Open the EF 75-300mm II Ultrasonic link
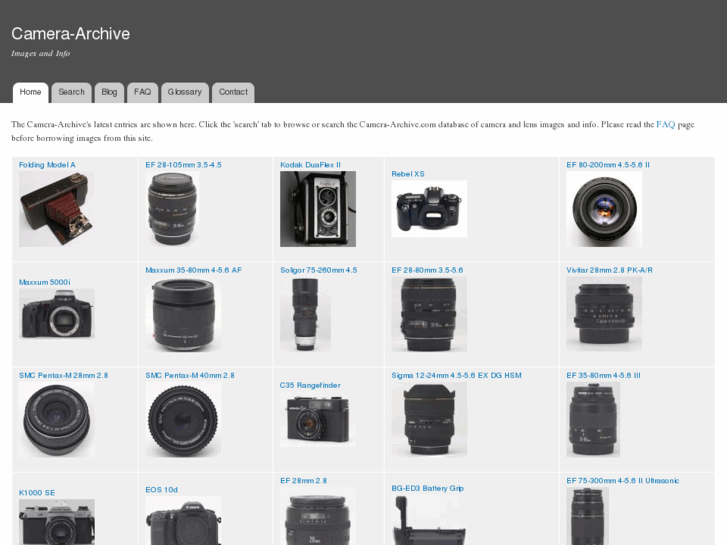727x545 pixels. point(623,481)
